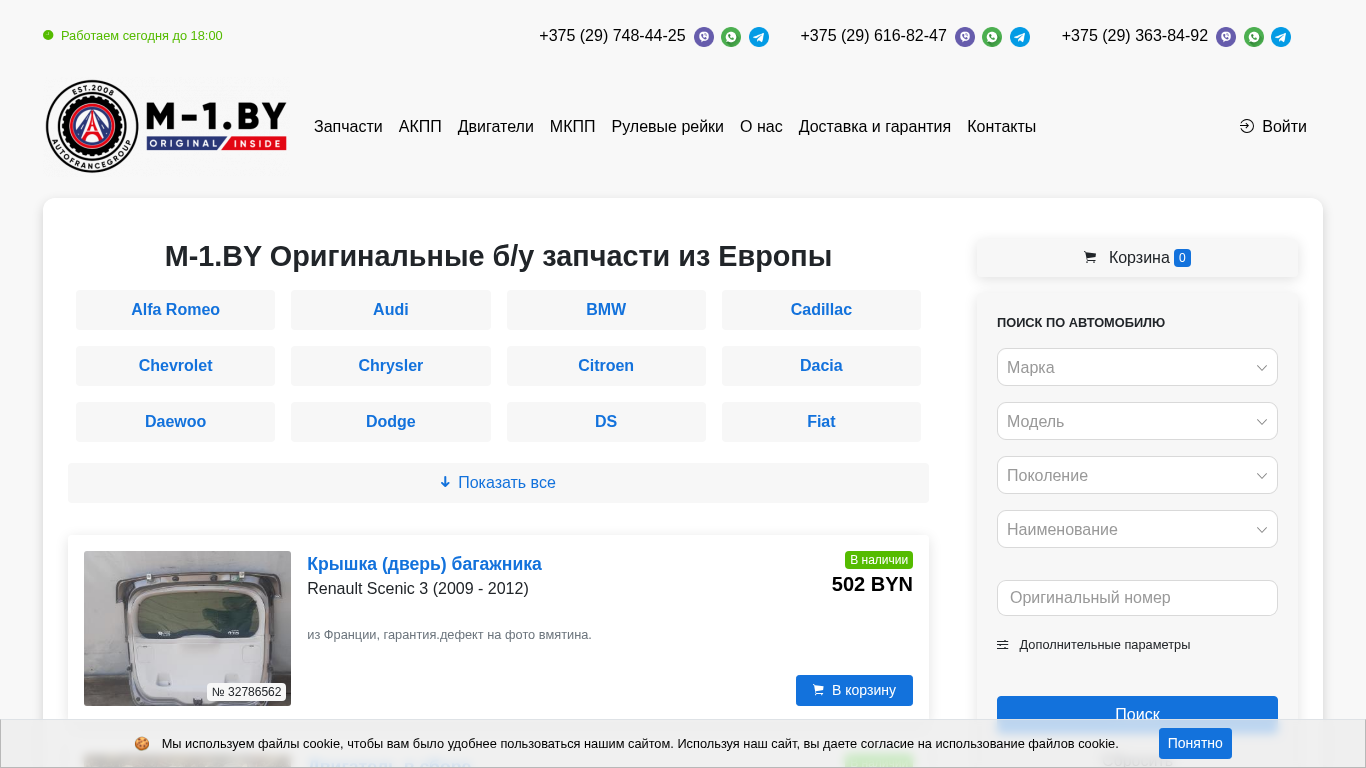Open the О нас menu item
Image resolution: width=1366 pixels, height=768 pixels.
tap(761, 126)
